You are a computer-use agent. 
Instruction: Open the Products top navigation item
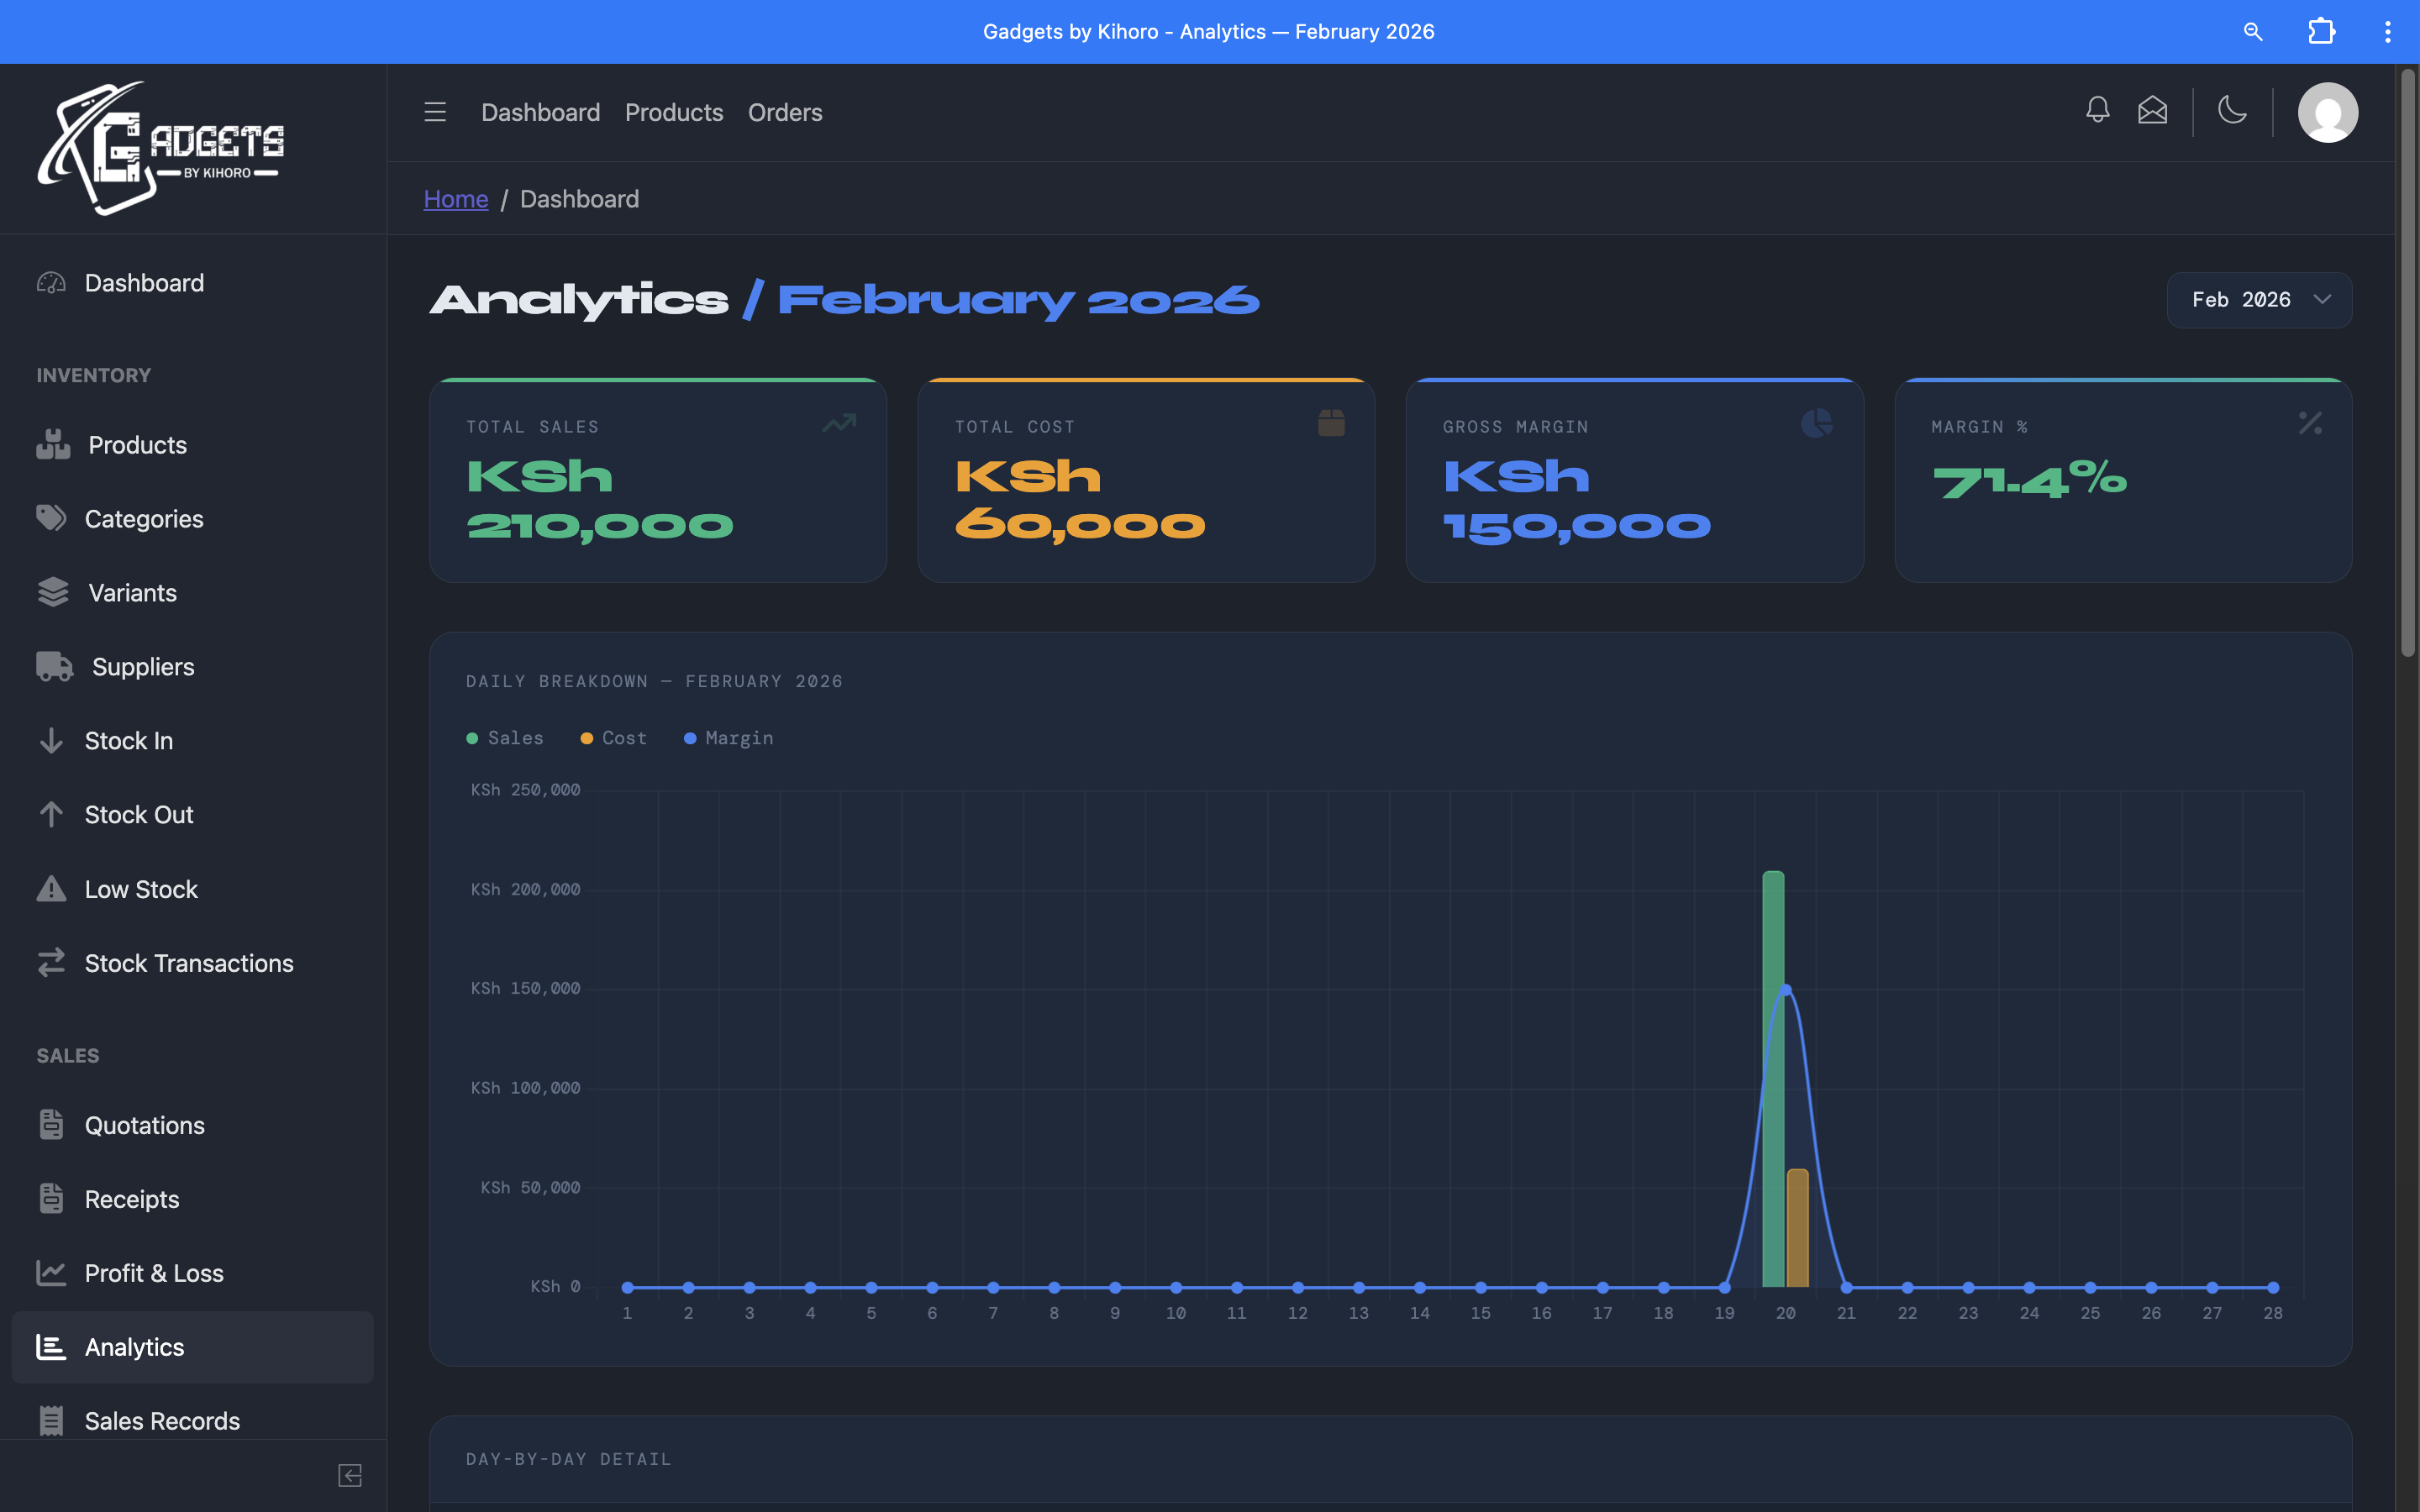tap(673, 112)
